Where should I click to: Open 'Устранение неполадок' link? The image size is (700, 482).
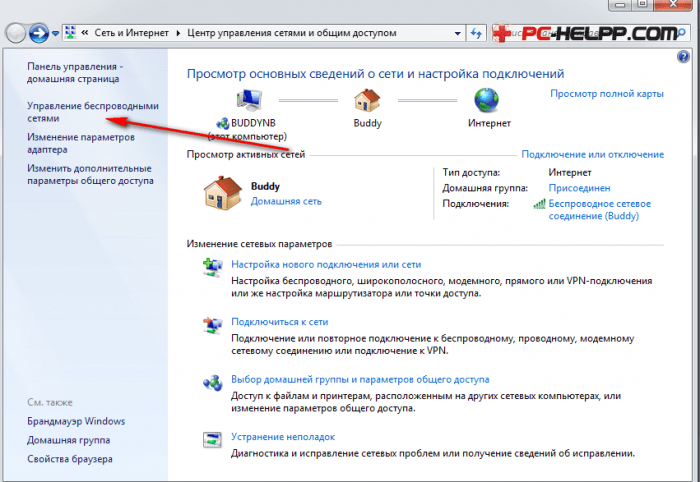click(x=283, y=437)
